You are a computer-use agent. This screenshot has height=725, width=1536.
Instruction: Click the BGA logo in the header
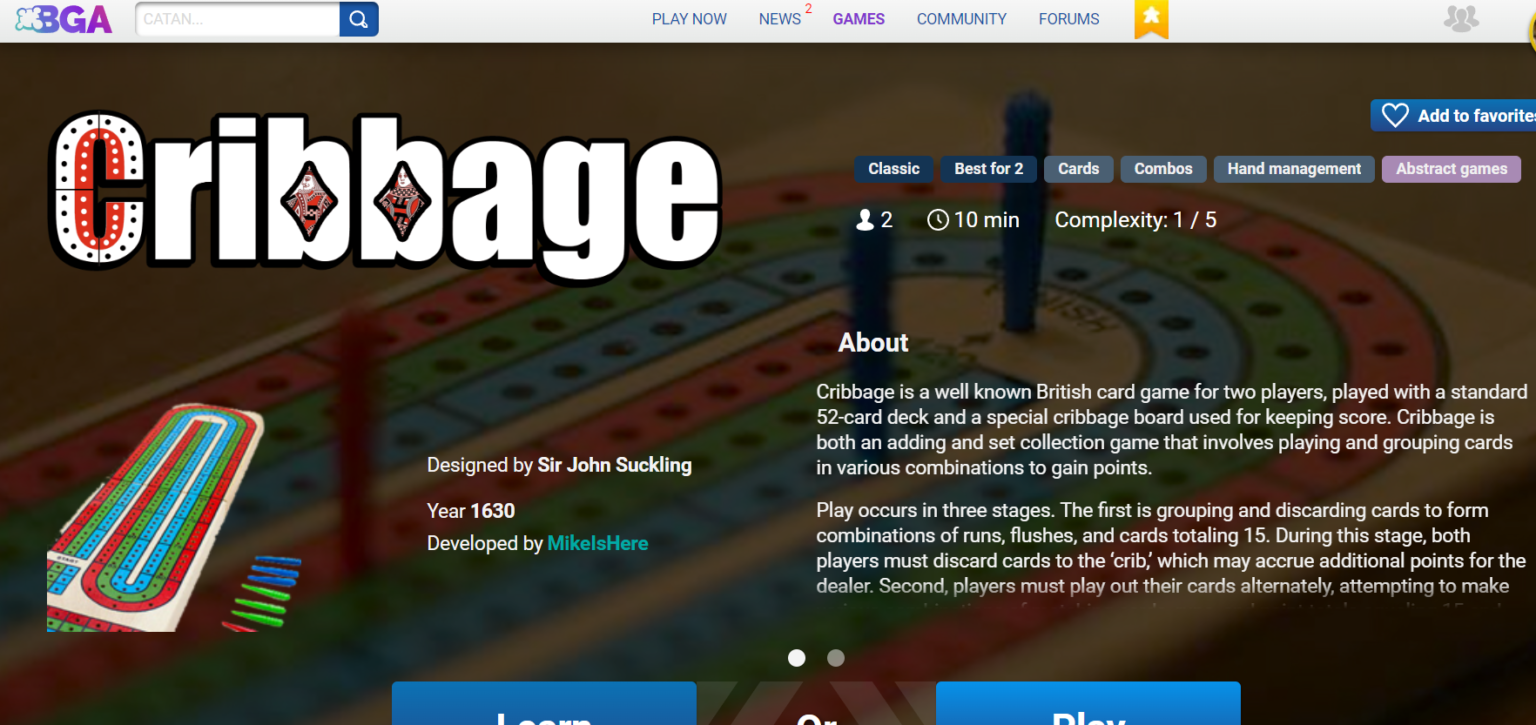(x=64, y=19)
